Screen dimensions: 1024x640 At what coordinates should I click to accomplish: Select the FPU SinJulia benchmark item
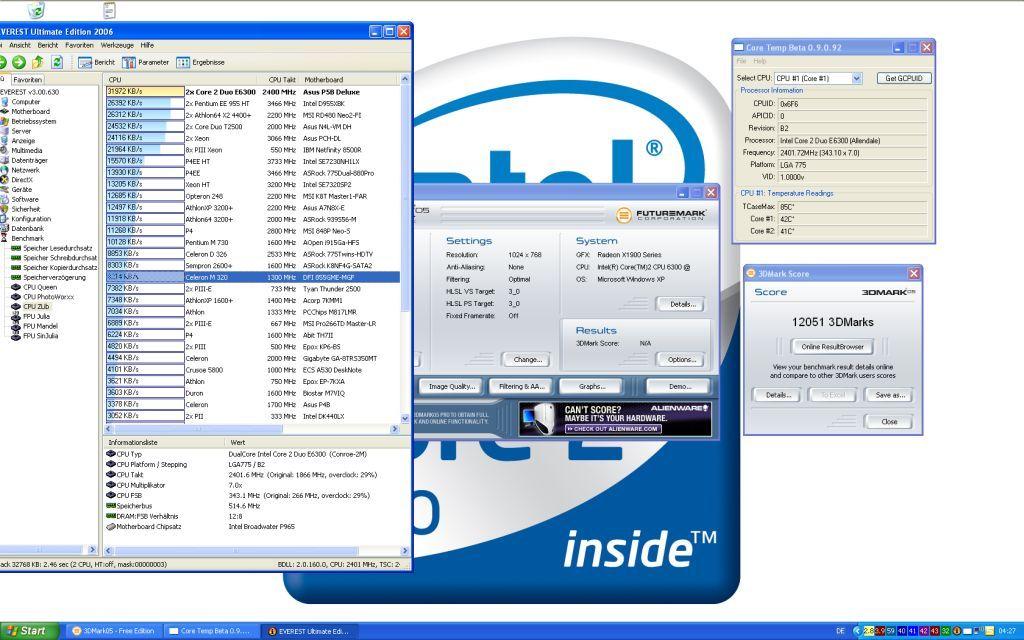[x=35, y=336]
